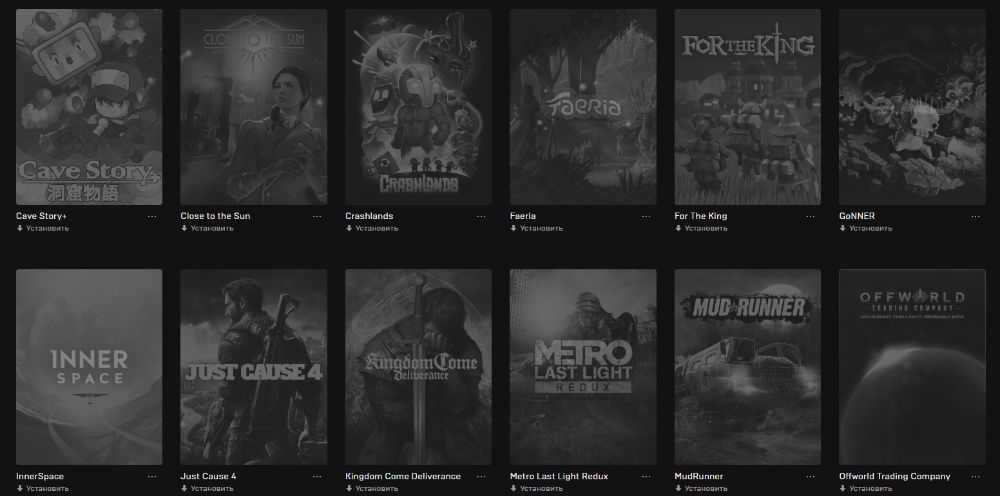Select the Offworld Trading Company title text

point(894,476)
